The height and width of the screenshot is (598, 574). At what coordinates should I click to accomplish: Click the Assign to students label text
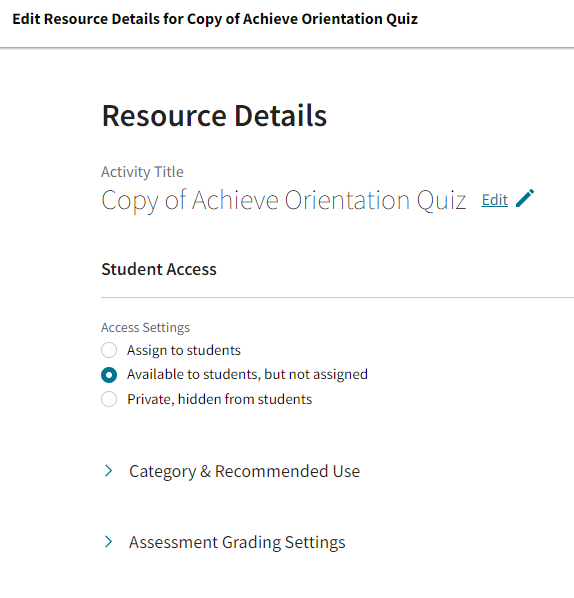(184, 350)
